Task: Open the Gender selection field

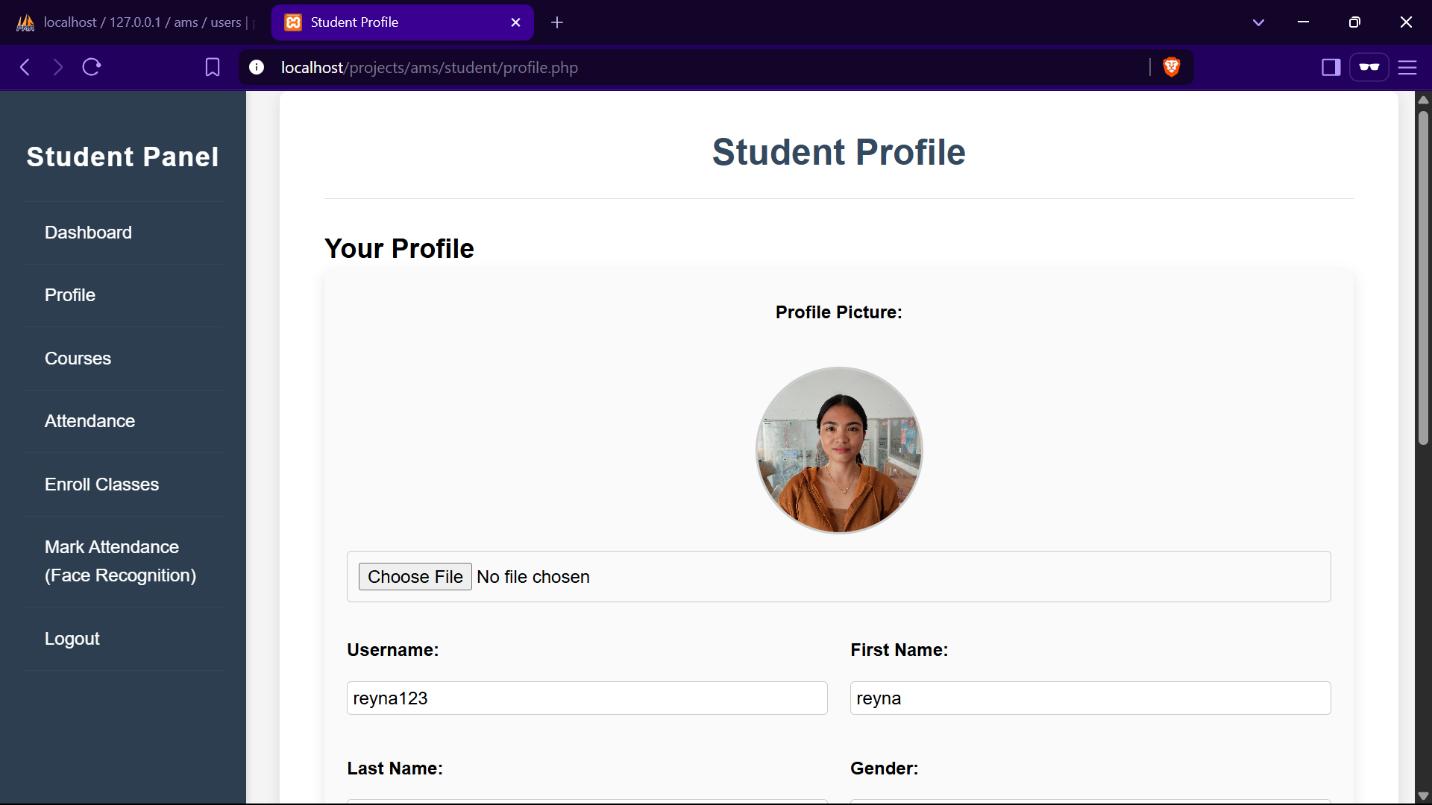Action: pos(1089,800)
